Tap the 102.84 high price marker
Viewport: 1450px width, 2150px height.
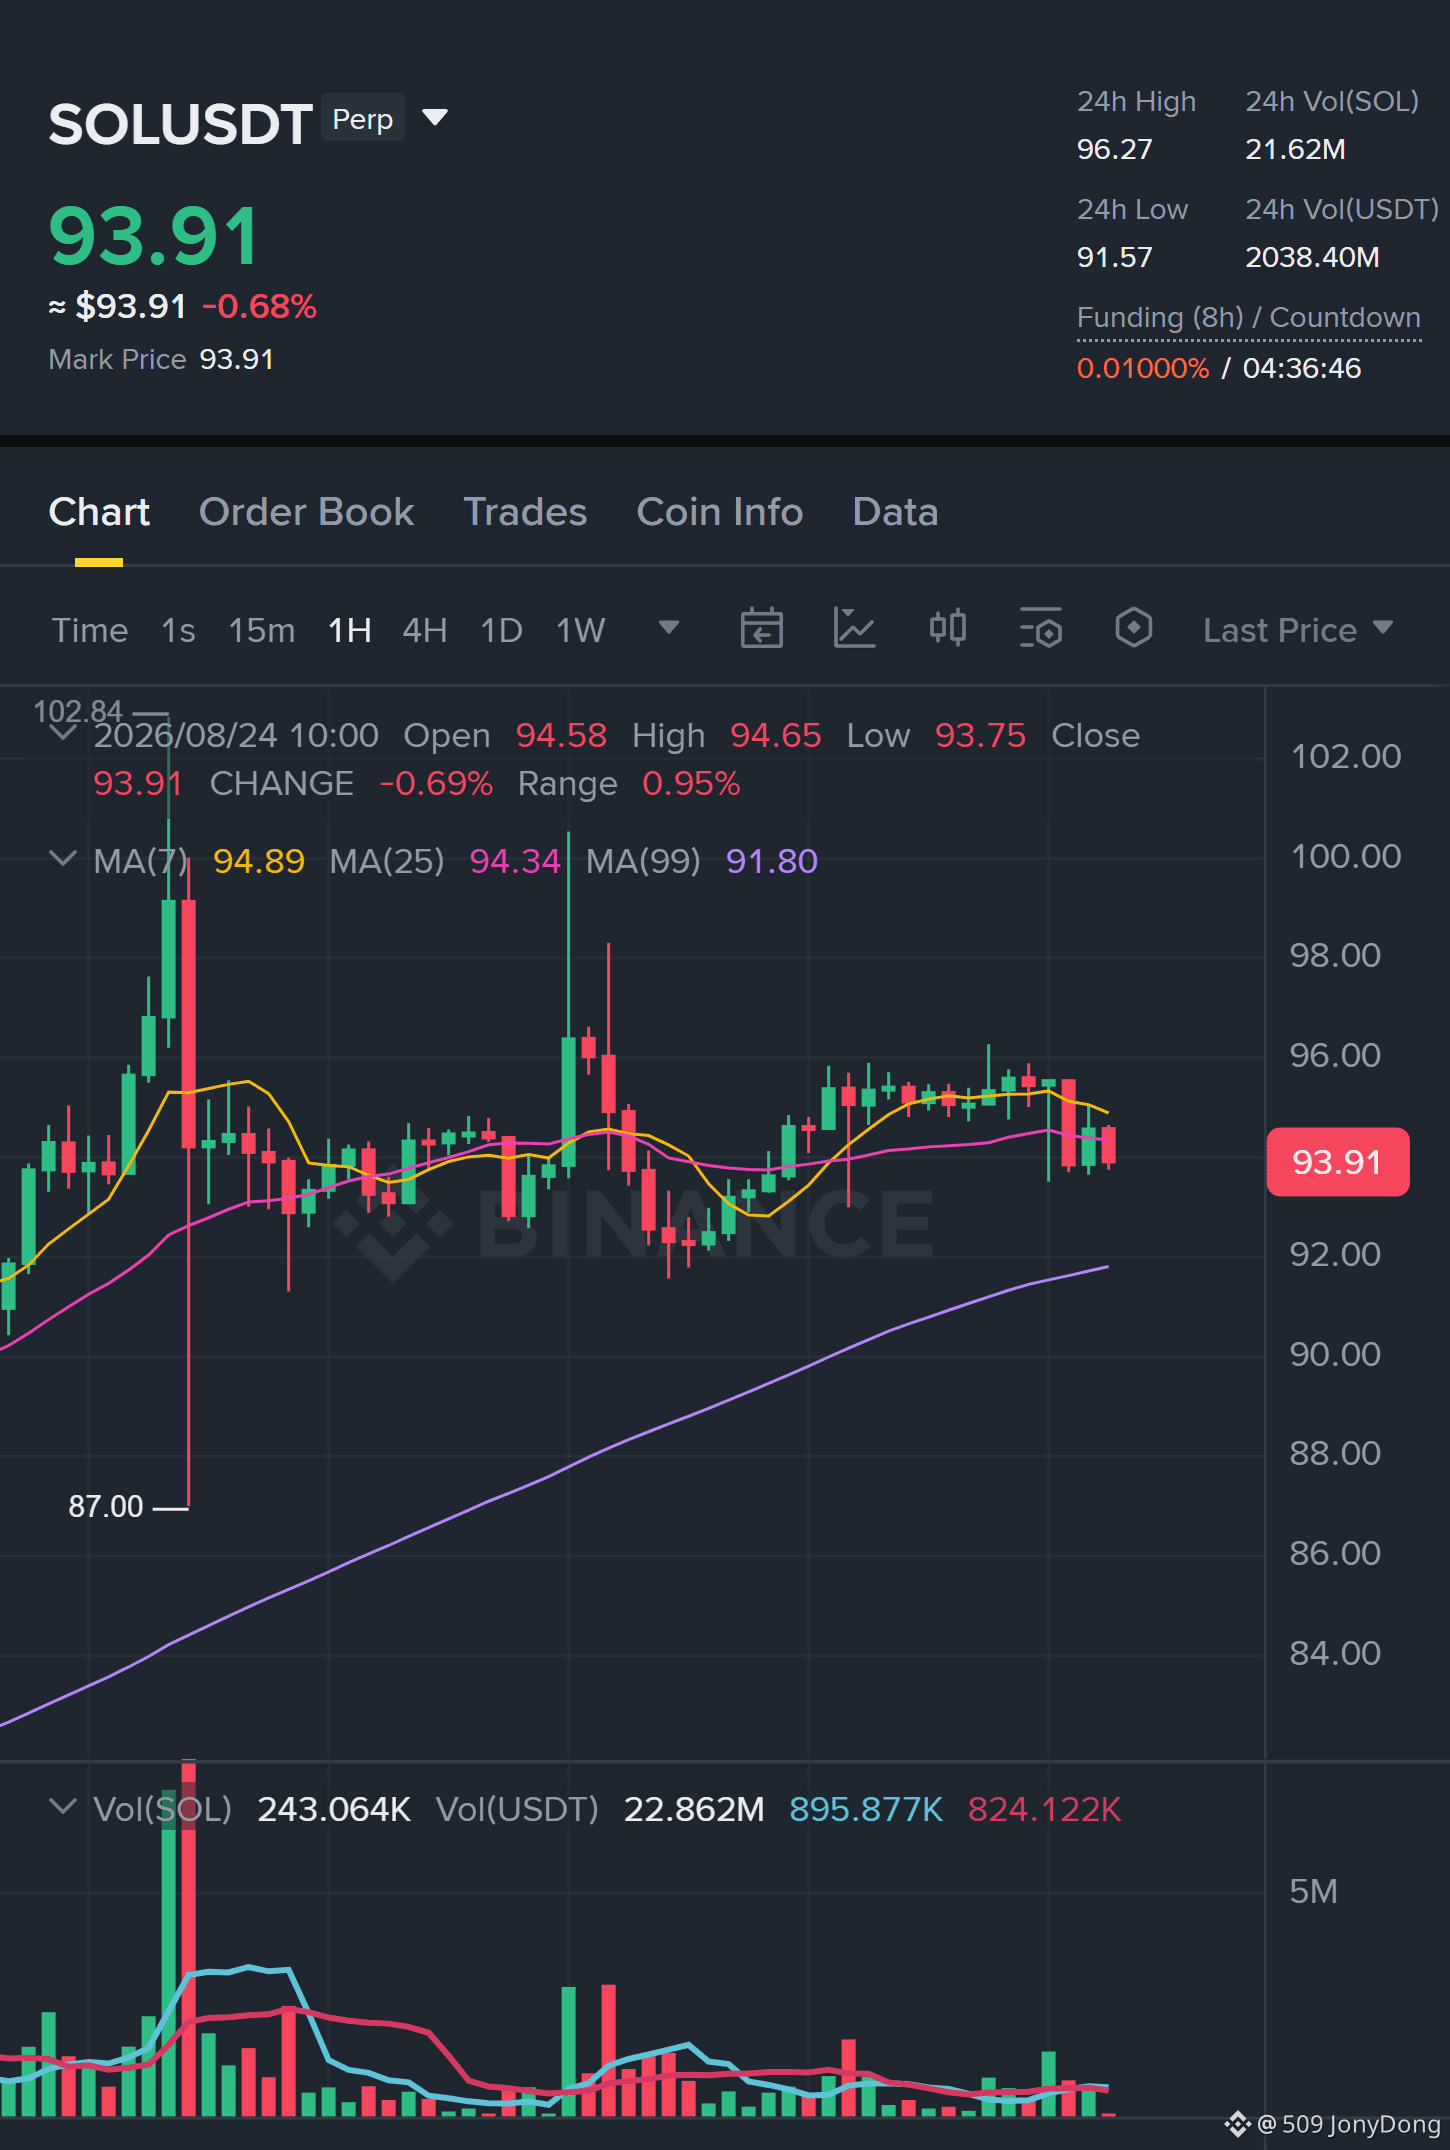pyautogui.click(x=78, y=711)
